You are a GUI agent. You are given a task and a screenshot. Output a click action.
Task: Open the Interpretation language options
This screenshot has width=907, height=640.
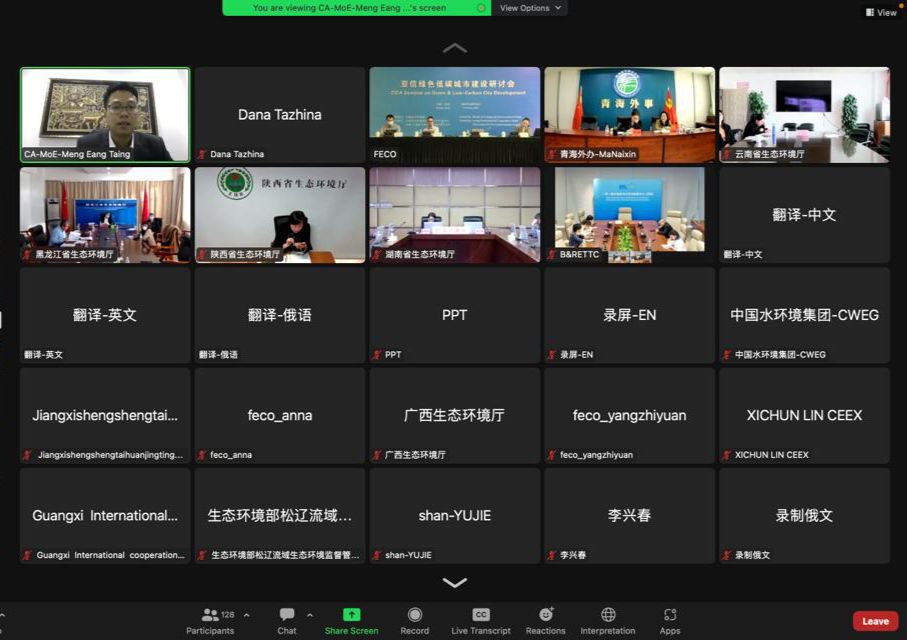[x=608, y=620]
